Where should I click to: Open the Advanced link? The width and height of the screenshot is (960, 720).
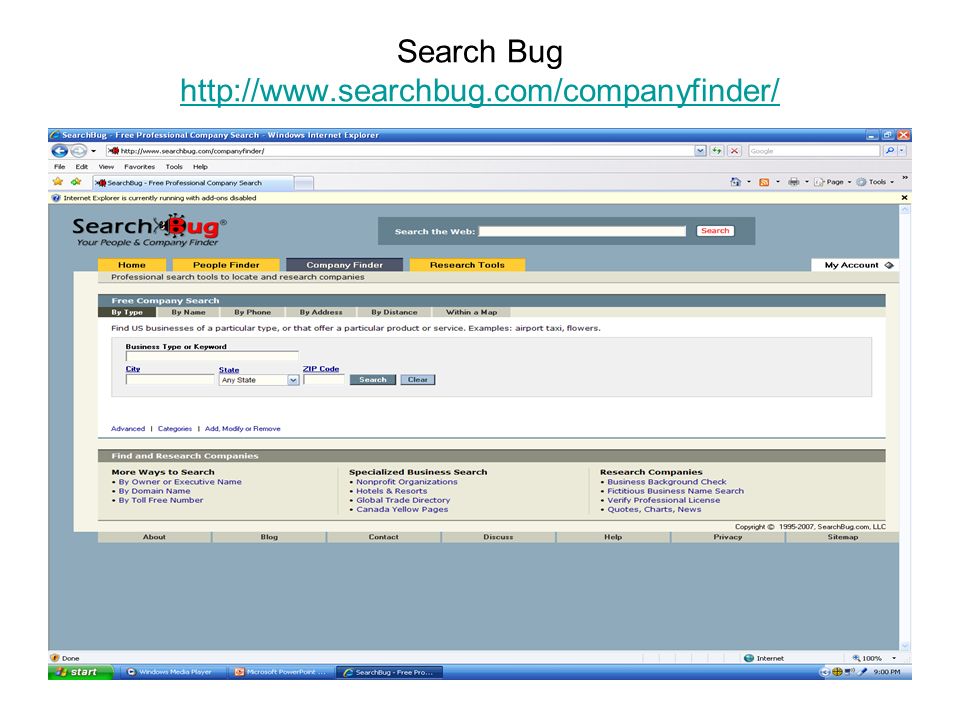click(x=128, y=429)
